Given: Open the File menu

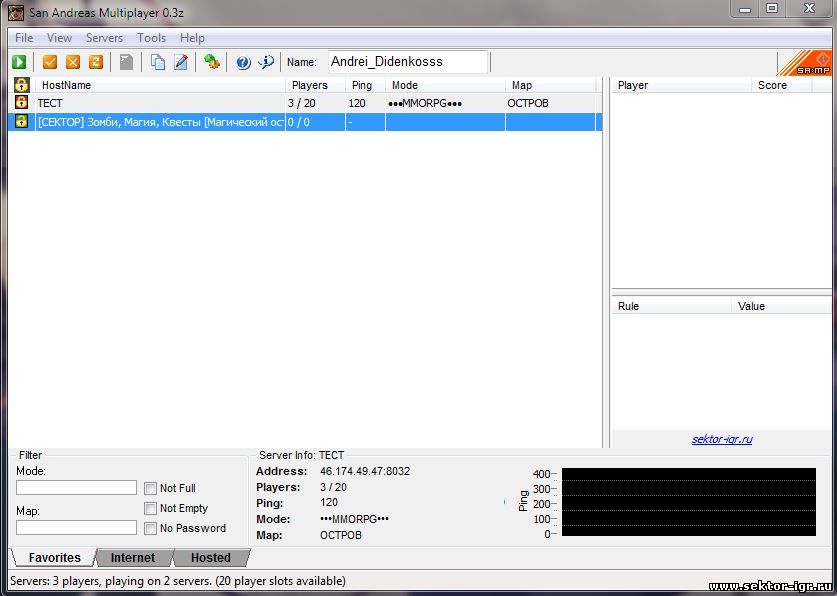Looking at the screenshot, I should click(x=24, y=38).
